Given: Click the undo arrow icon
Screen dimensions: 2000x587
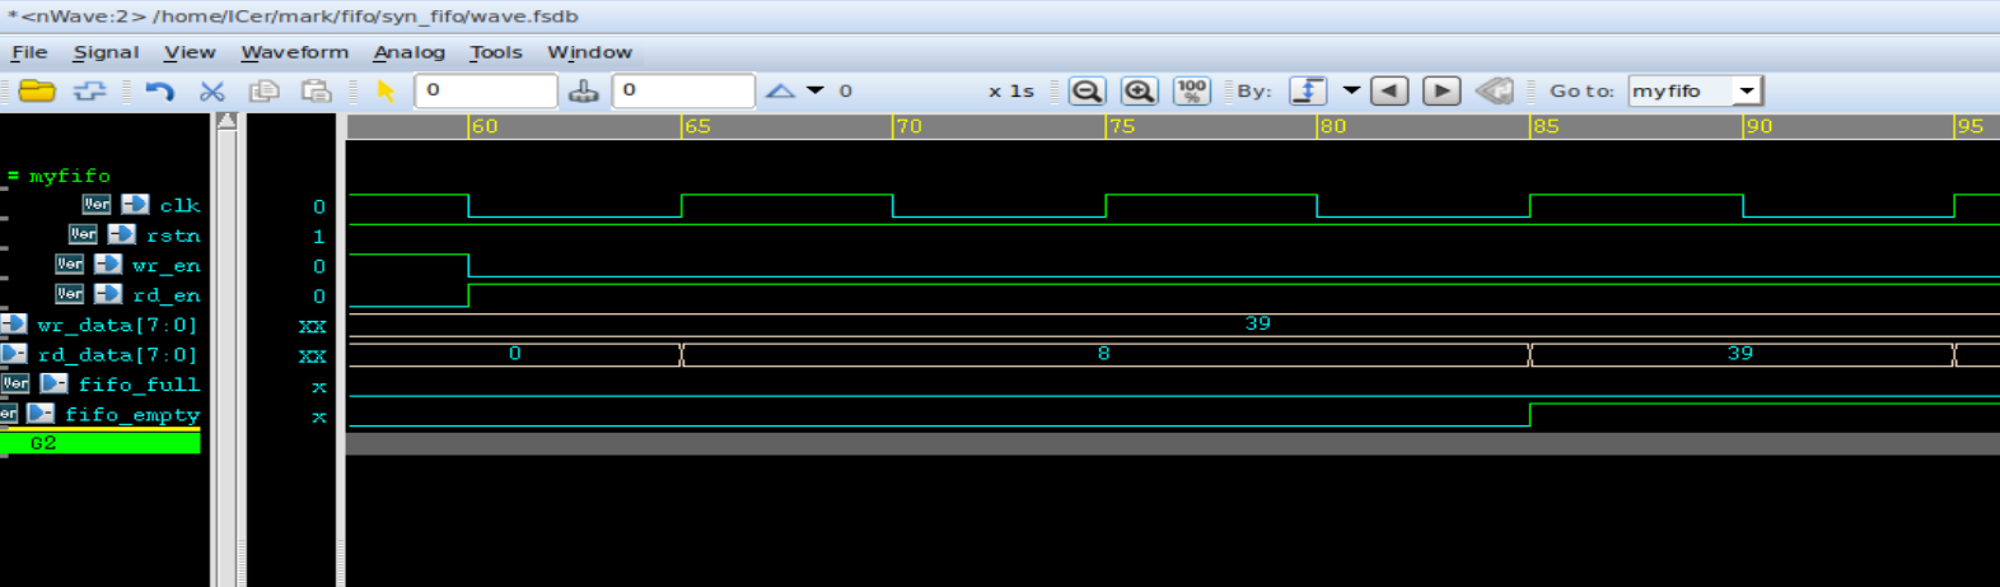Looking at the screenshot, I should pos(159,91).
